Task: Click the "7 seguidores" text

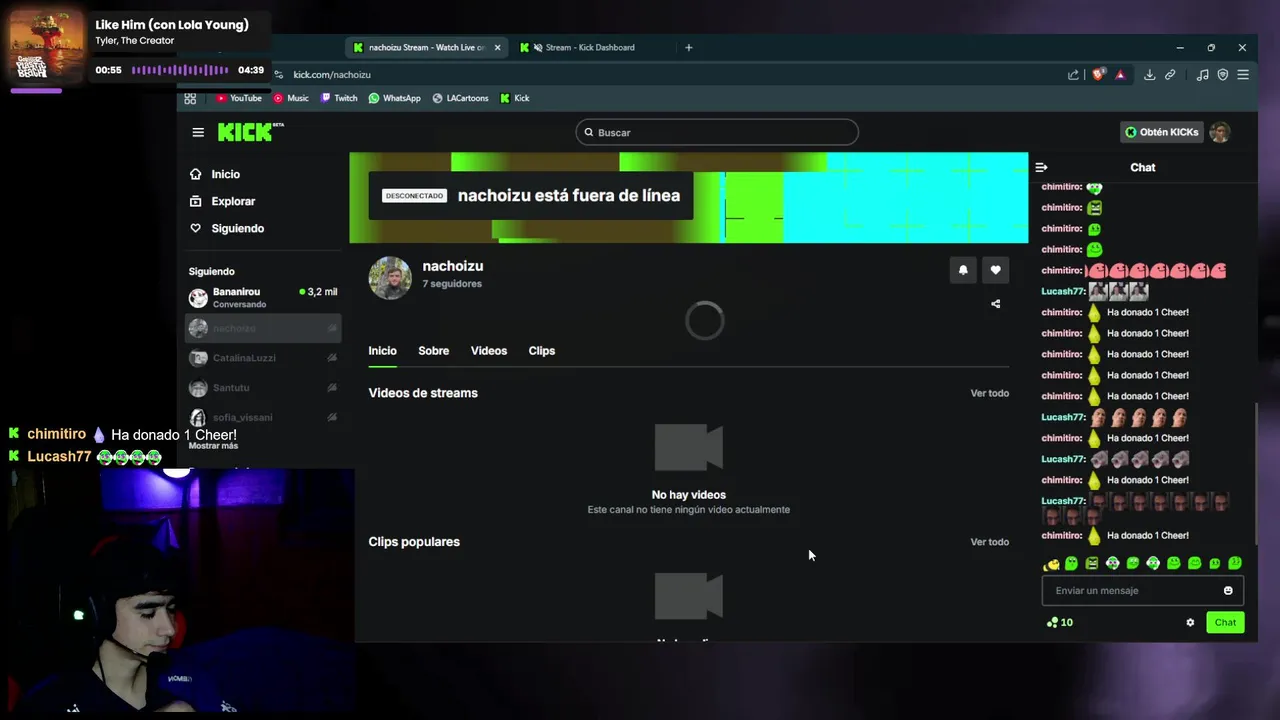Action: click(452, 284)
